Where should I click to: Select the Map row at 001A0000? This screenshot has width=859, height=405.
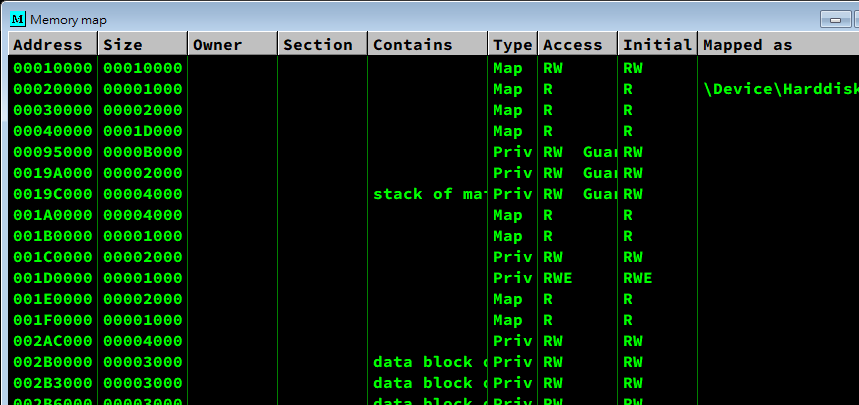(x=53, y=215)
